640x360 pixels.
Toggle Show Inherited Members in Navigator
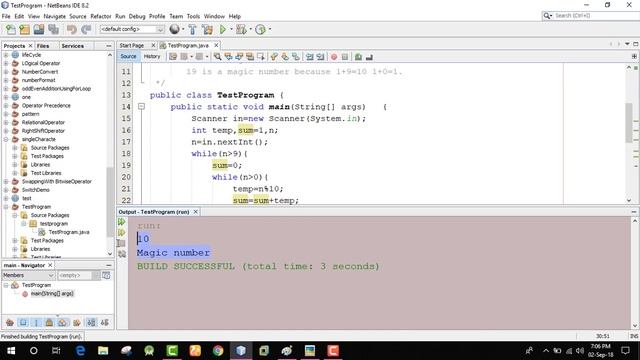click(x=10, y=322)
